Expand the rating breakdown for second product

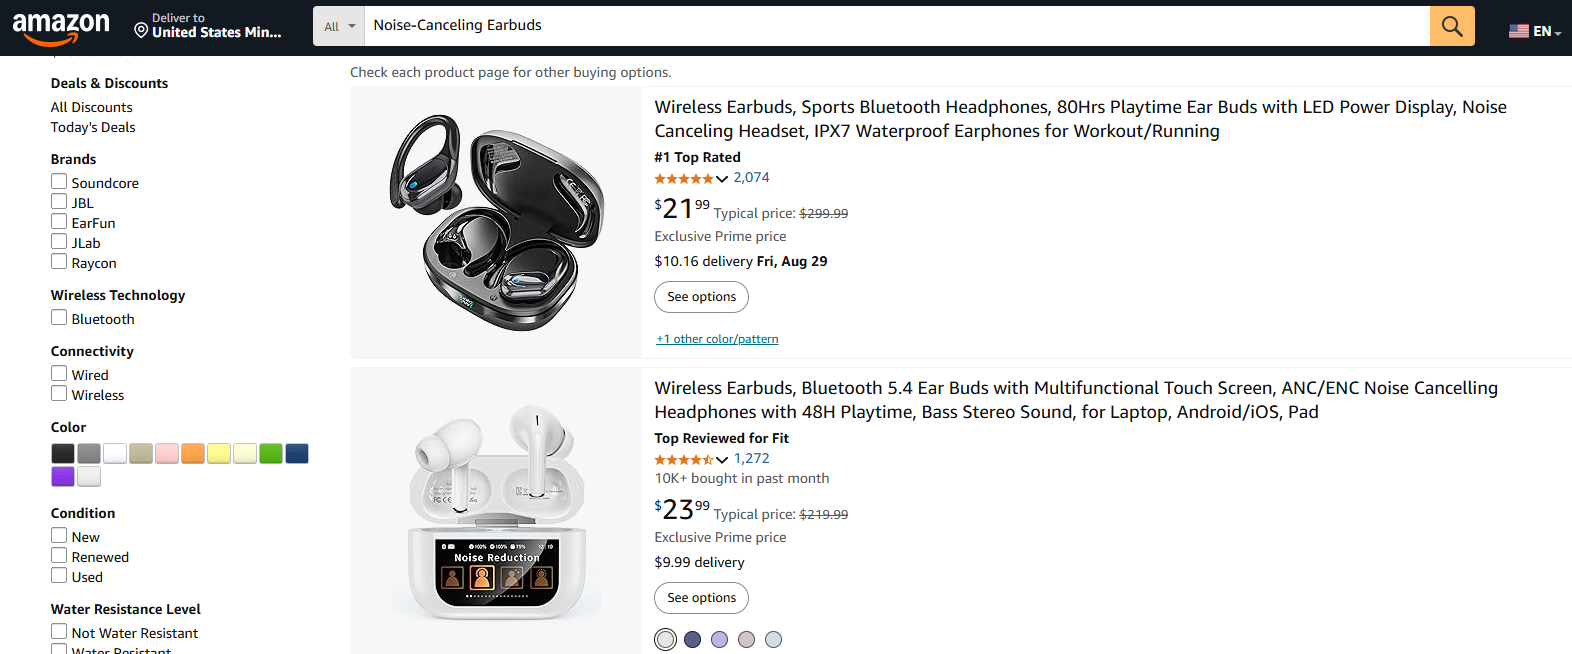click(x=723, y=459)
